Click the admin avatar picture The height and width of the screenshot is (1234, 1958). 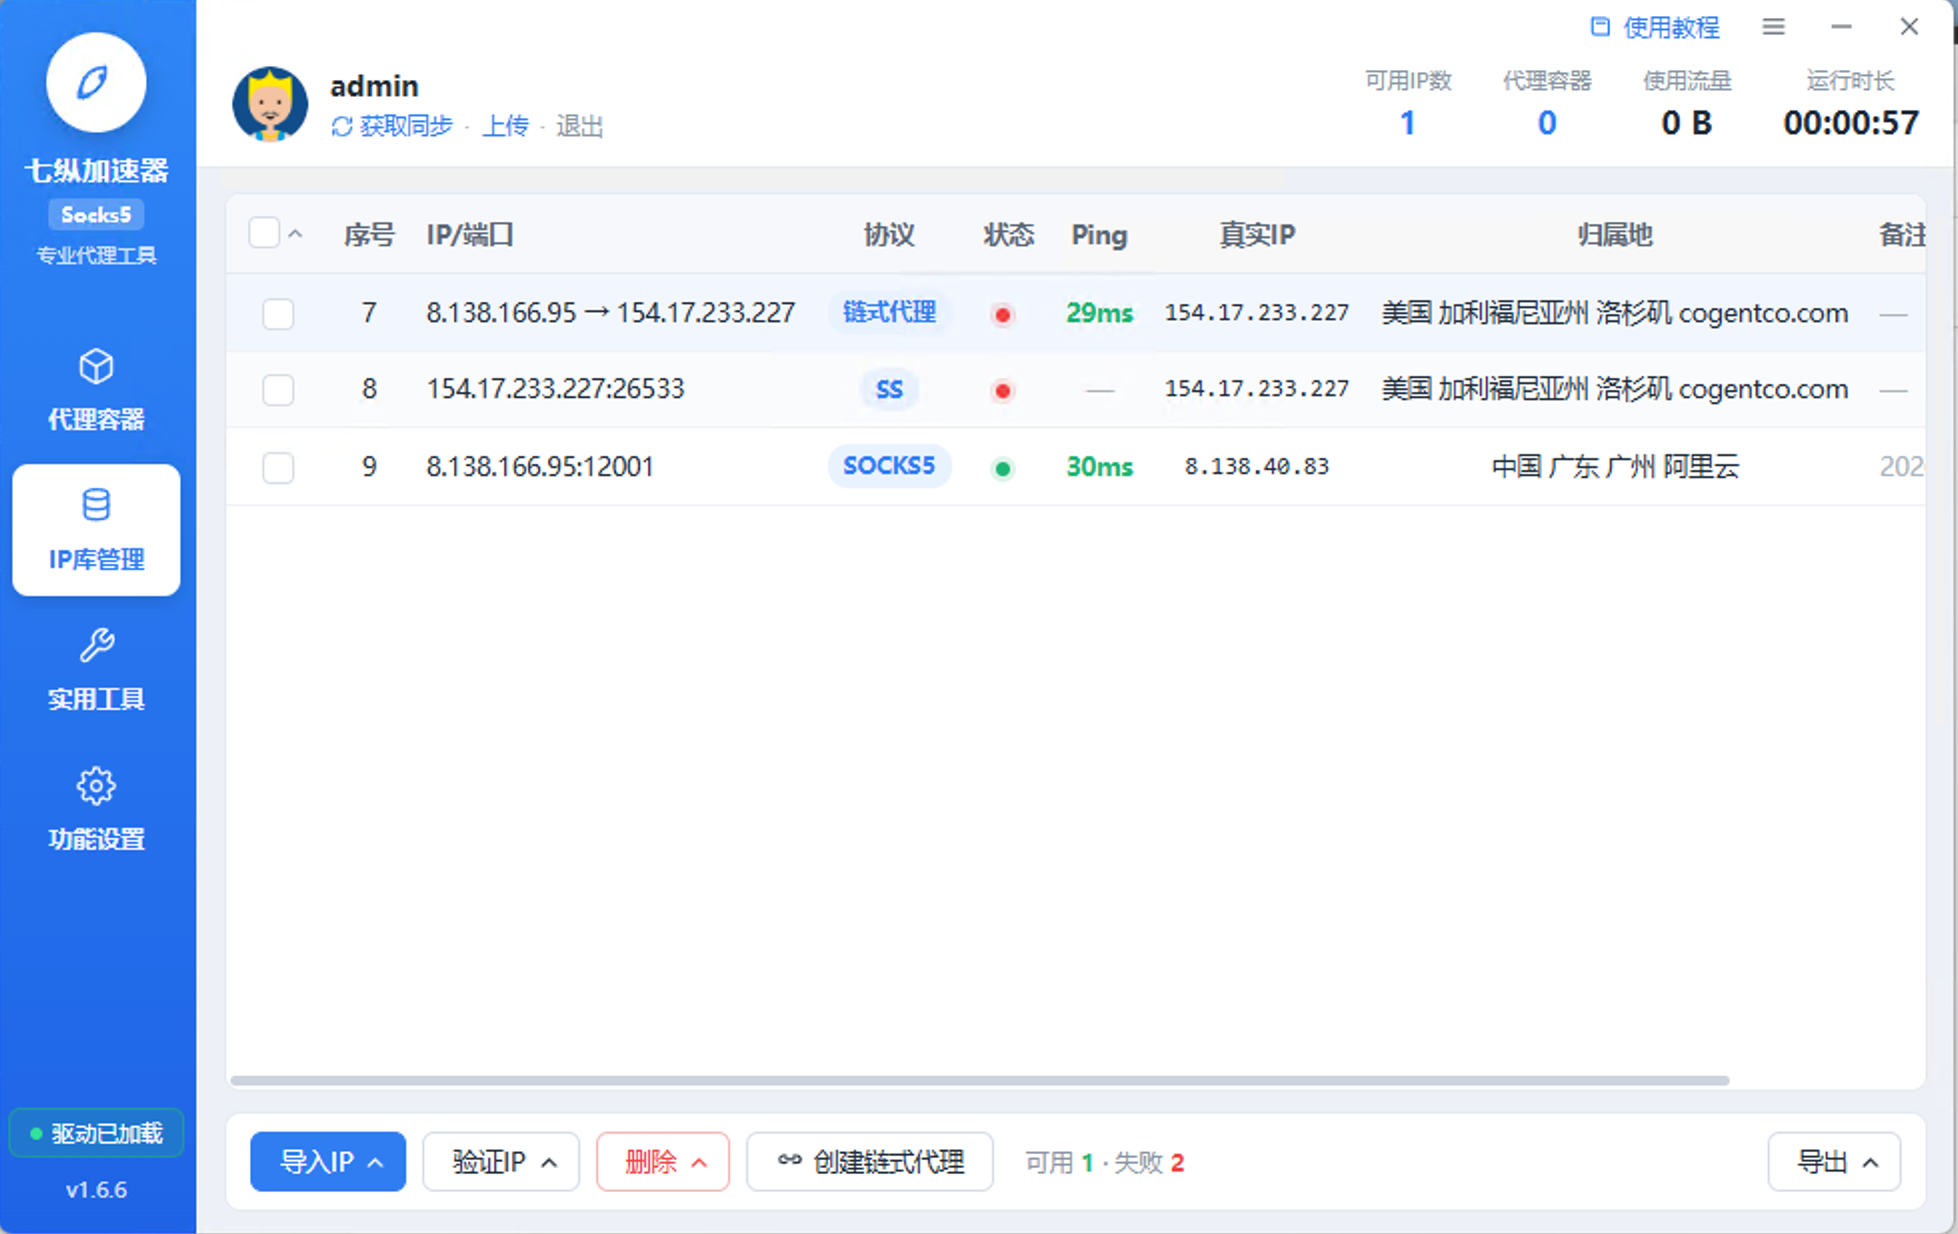(x=270, y=104)
